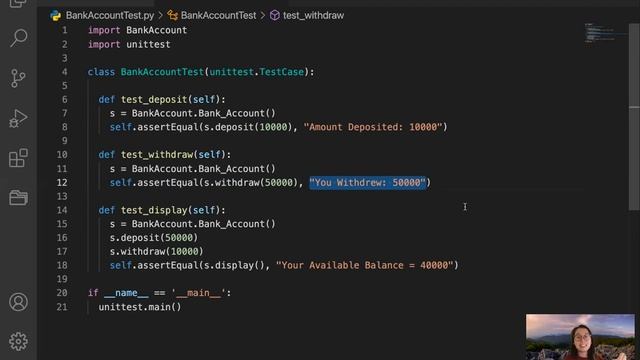
Task: Open the Run and Debug view
Action: point(18,118)
